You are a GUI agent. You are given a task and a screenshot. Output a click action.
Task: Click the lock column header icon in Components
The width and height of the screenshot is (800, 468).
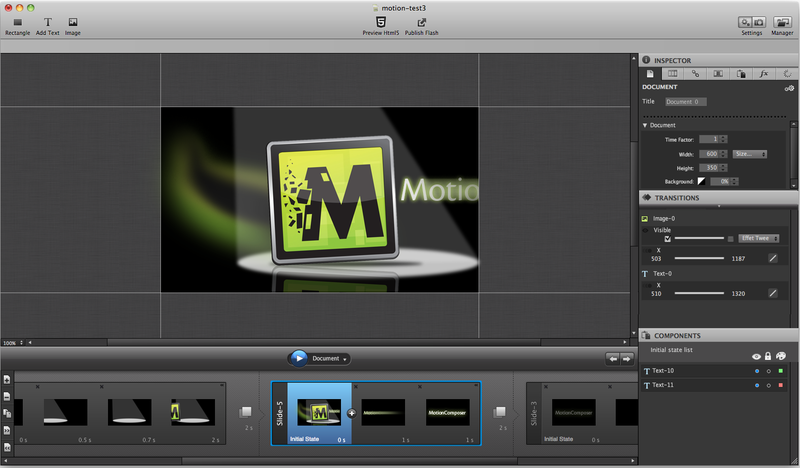tap(768, 356)
